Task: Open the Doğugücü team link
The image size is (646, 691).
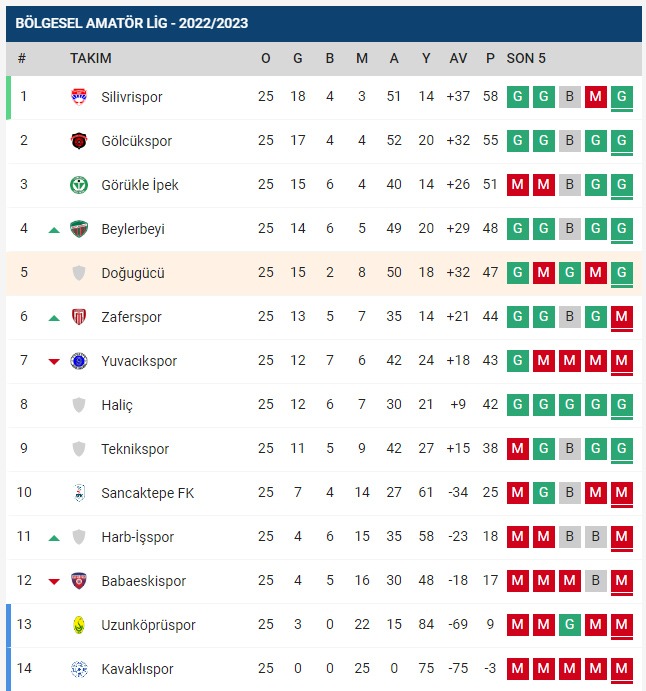Action: tap(133, 273)
